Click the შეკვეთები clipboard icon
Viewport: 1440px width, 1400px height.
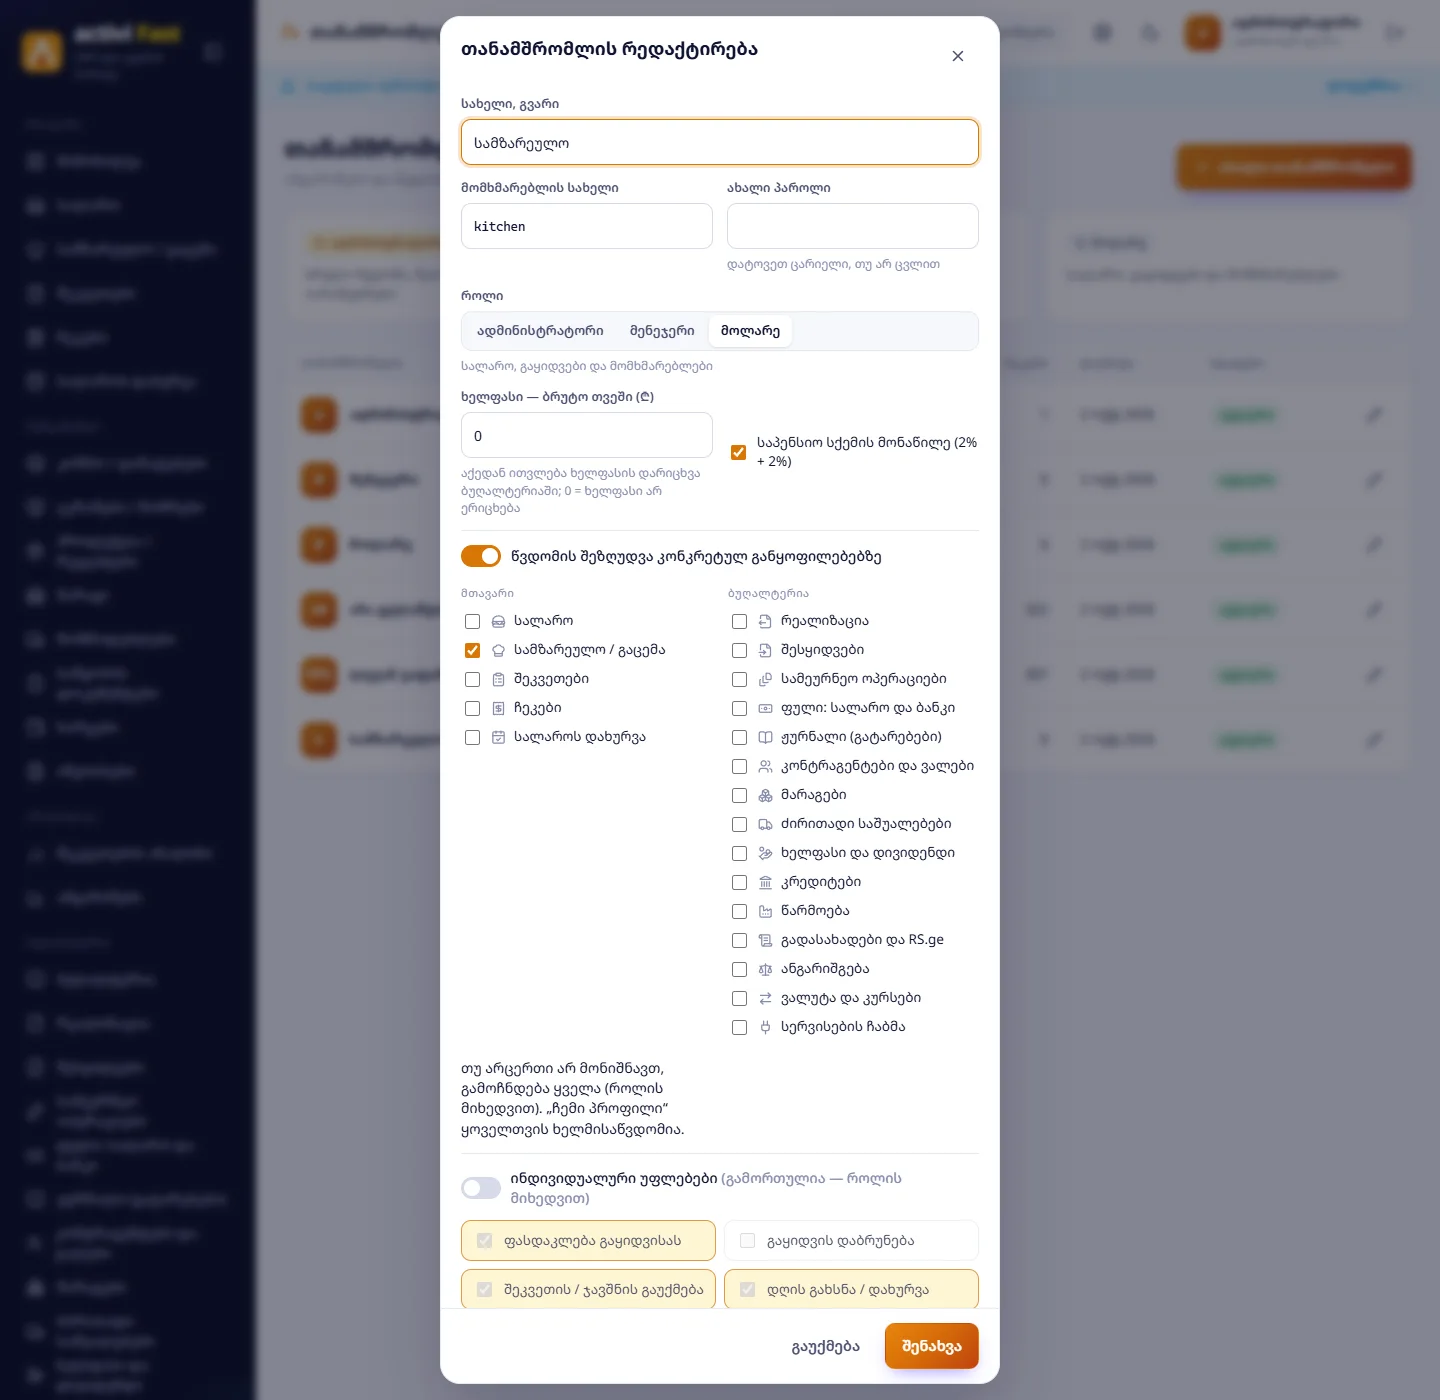498,679
